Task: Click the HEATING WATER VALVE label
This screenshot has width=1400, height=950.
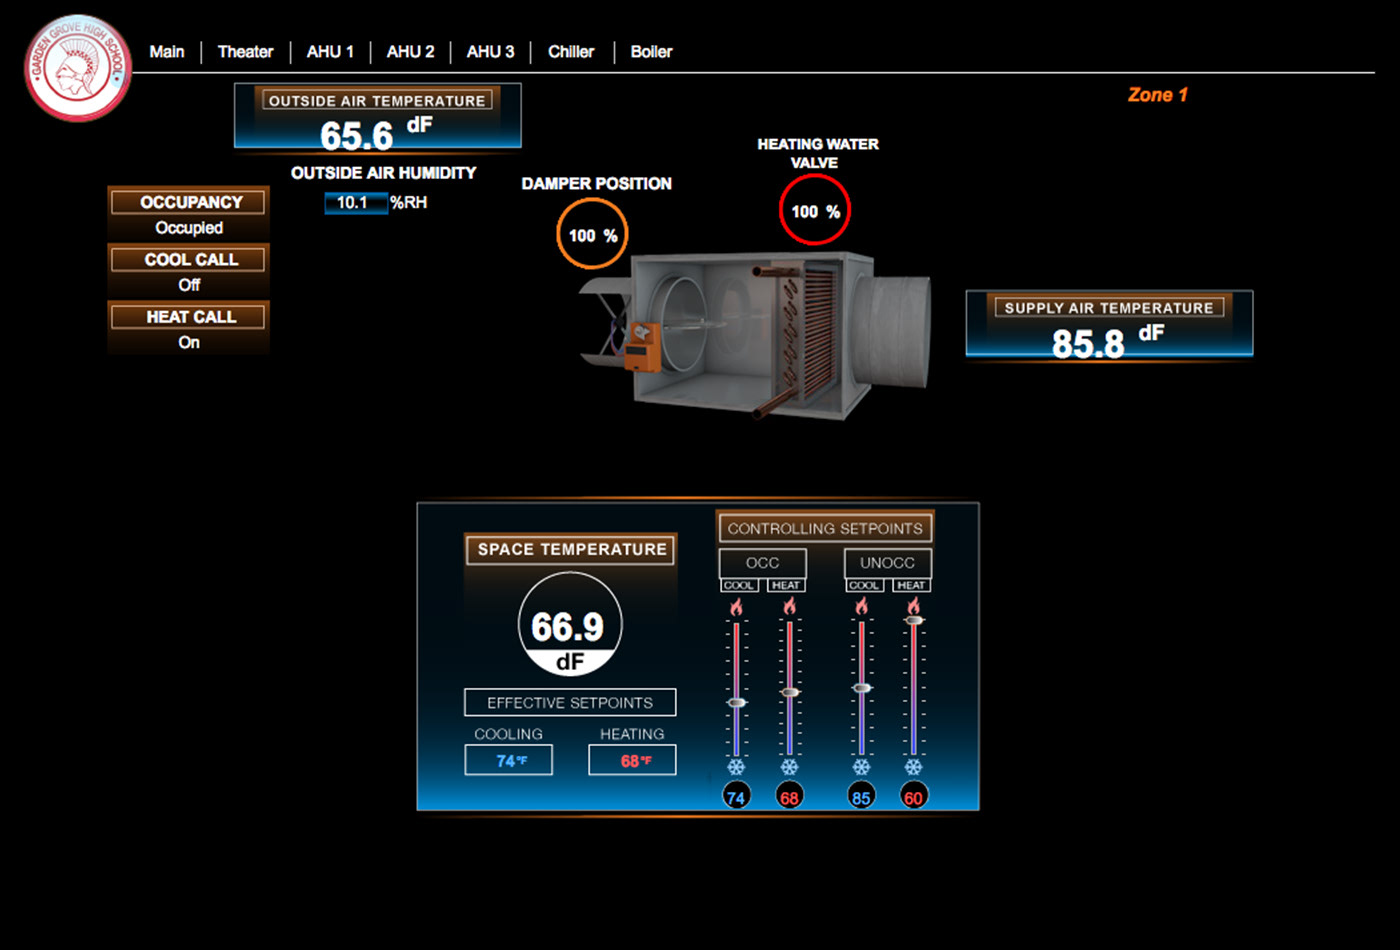Action: point(818,153)
